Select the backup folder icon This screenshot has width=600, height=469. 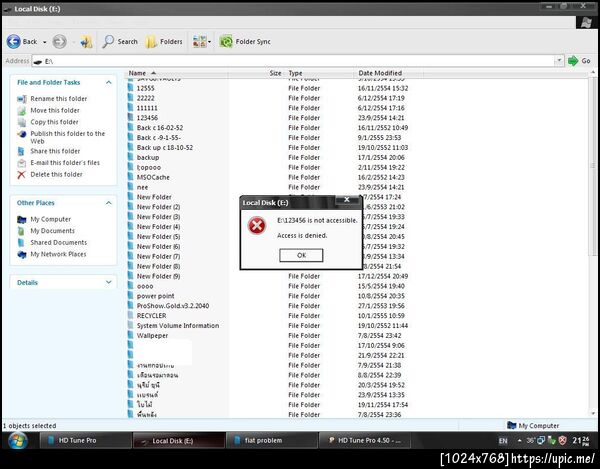click(x=130, y=157)
